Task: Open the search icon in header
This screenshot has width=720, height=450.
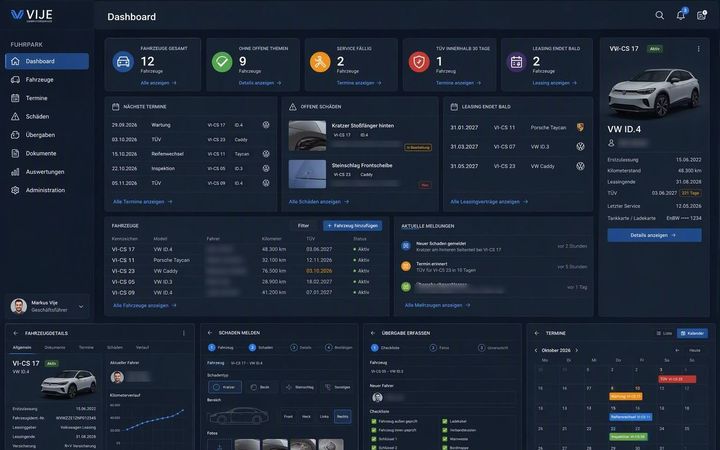Action: pos(659,15)
